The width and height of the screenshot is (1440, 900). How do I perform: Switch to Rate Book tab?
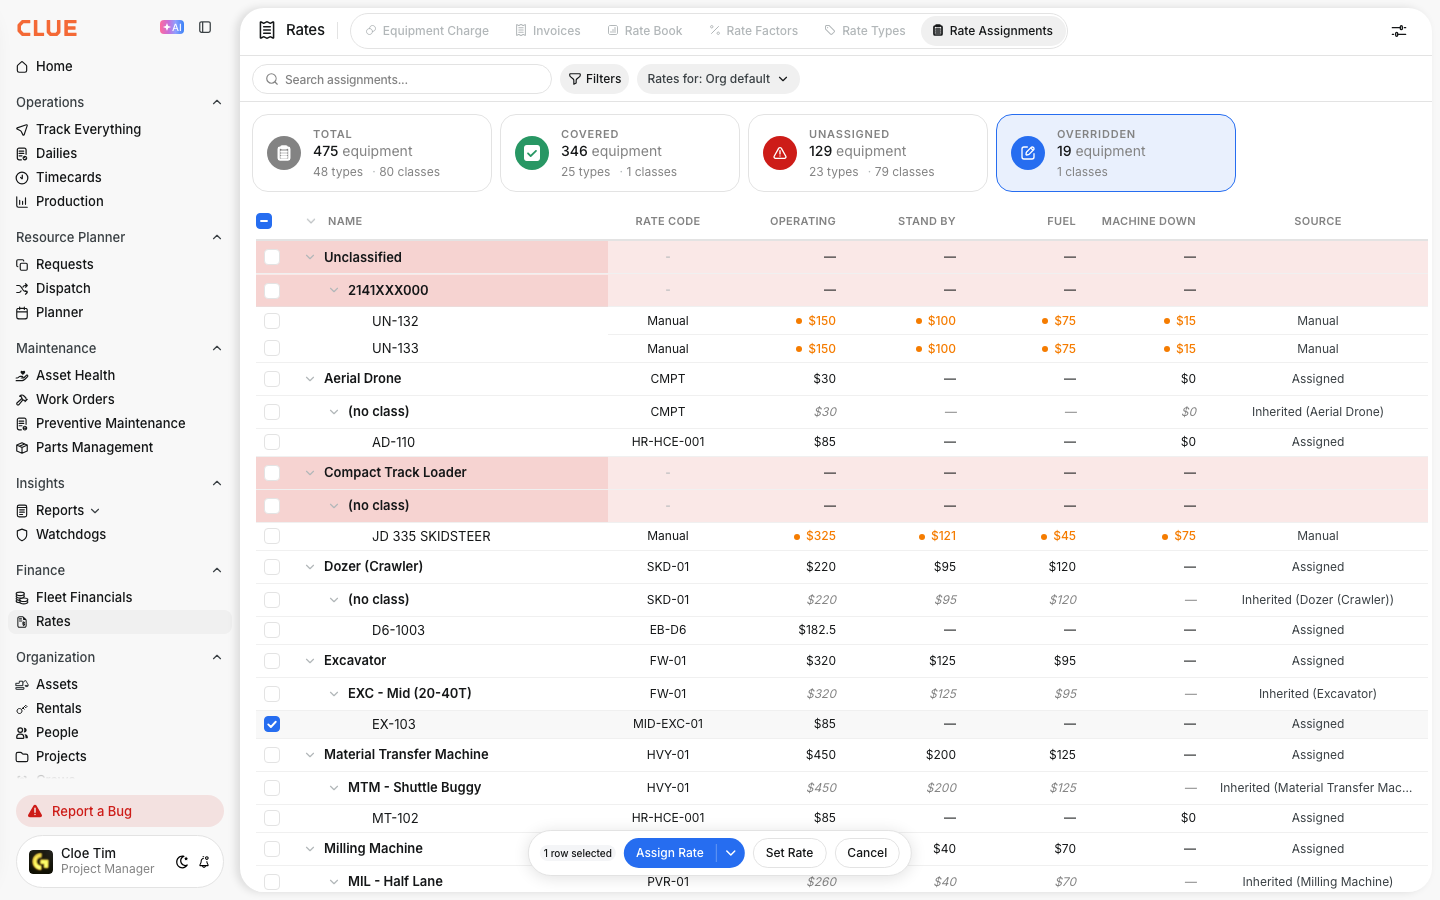[x=645, y=31]
